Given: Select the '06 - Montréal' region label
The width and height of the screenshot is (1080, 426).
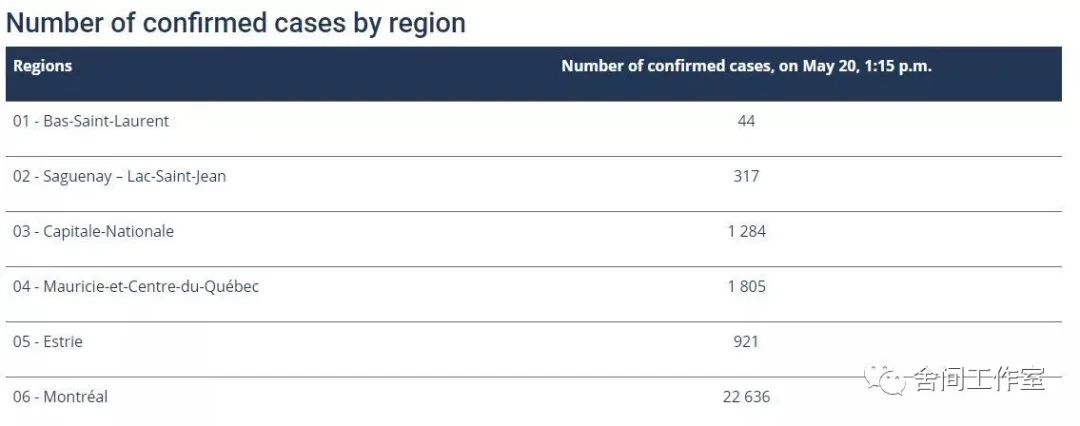Looking at the screenshot, I should 60,397.
